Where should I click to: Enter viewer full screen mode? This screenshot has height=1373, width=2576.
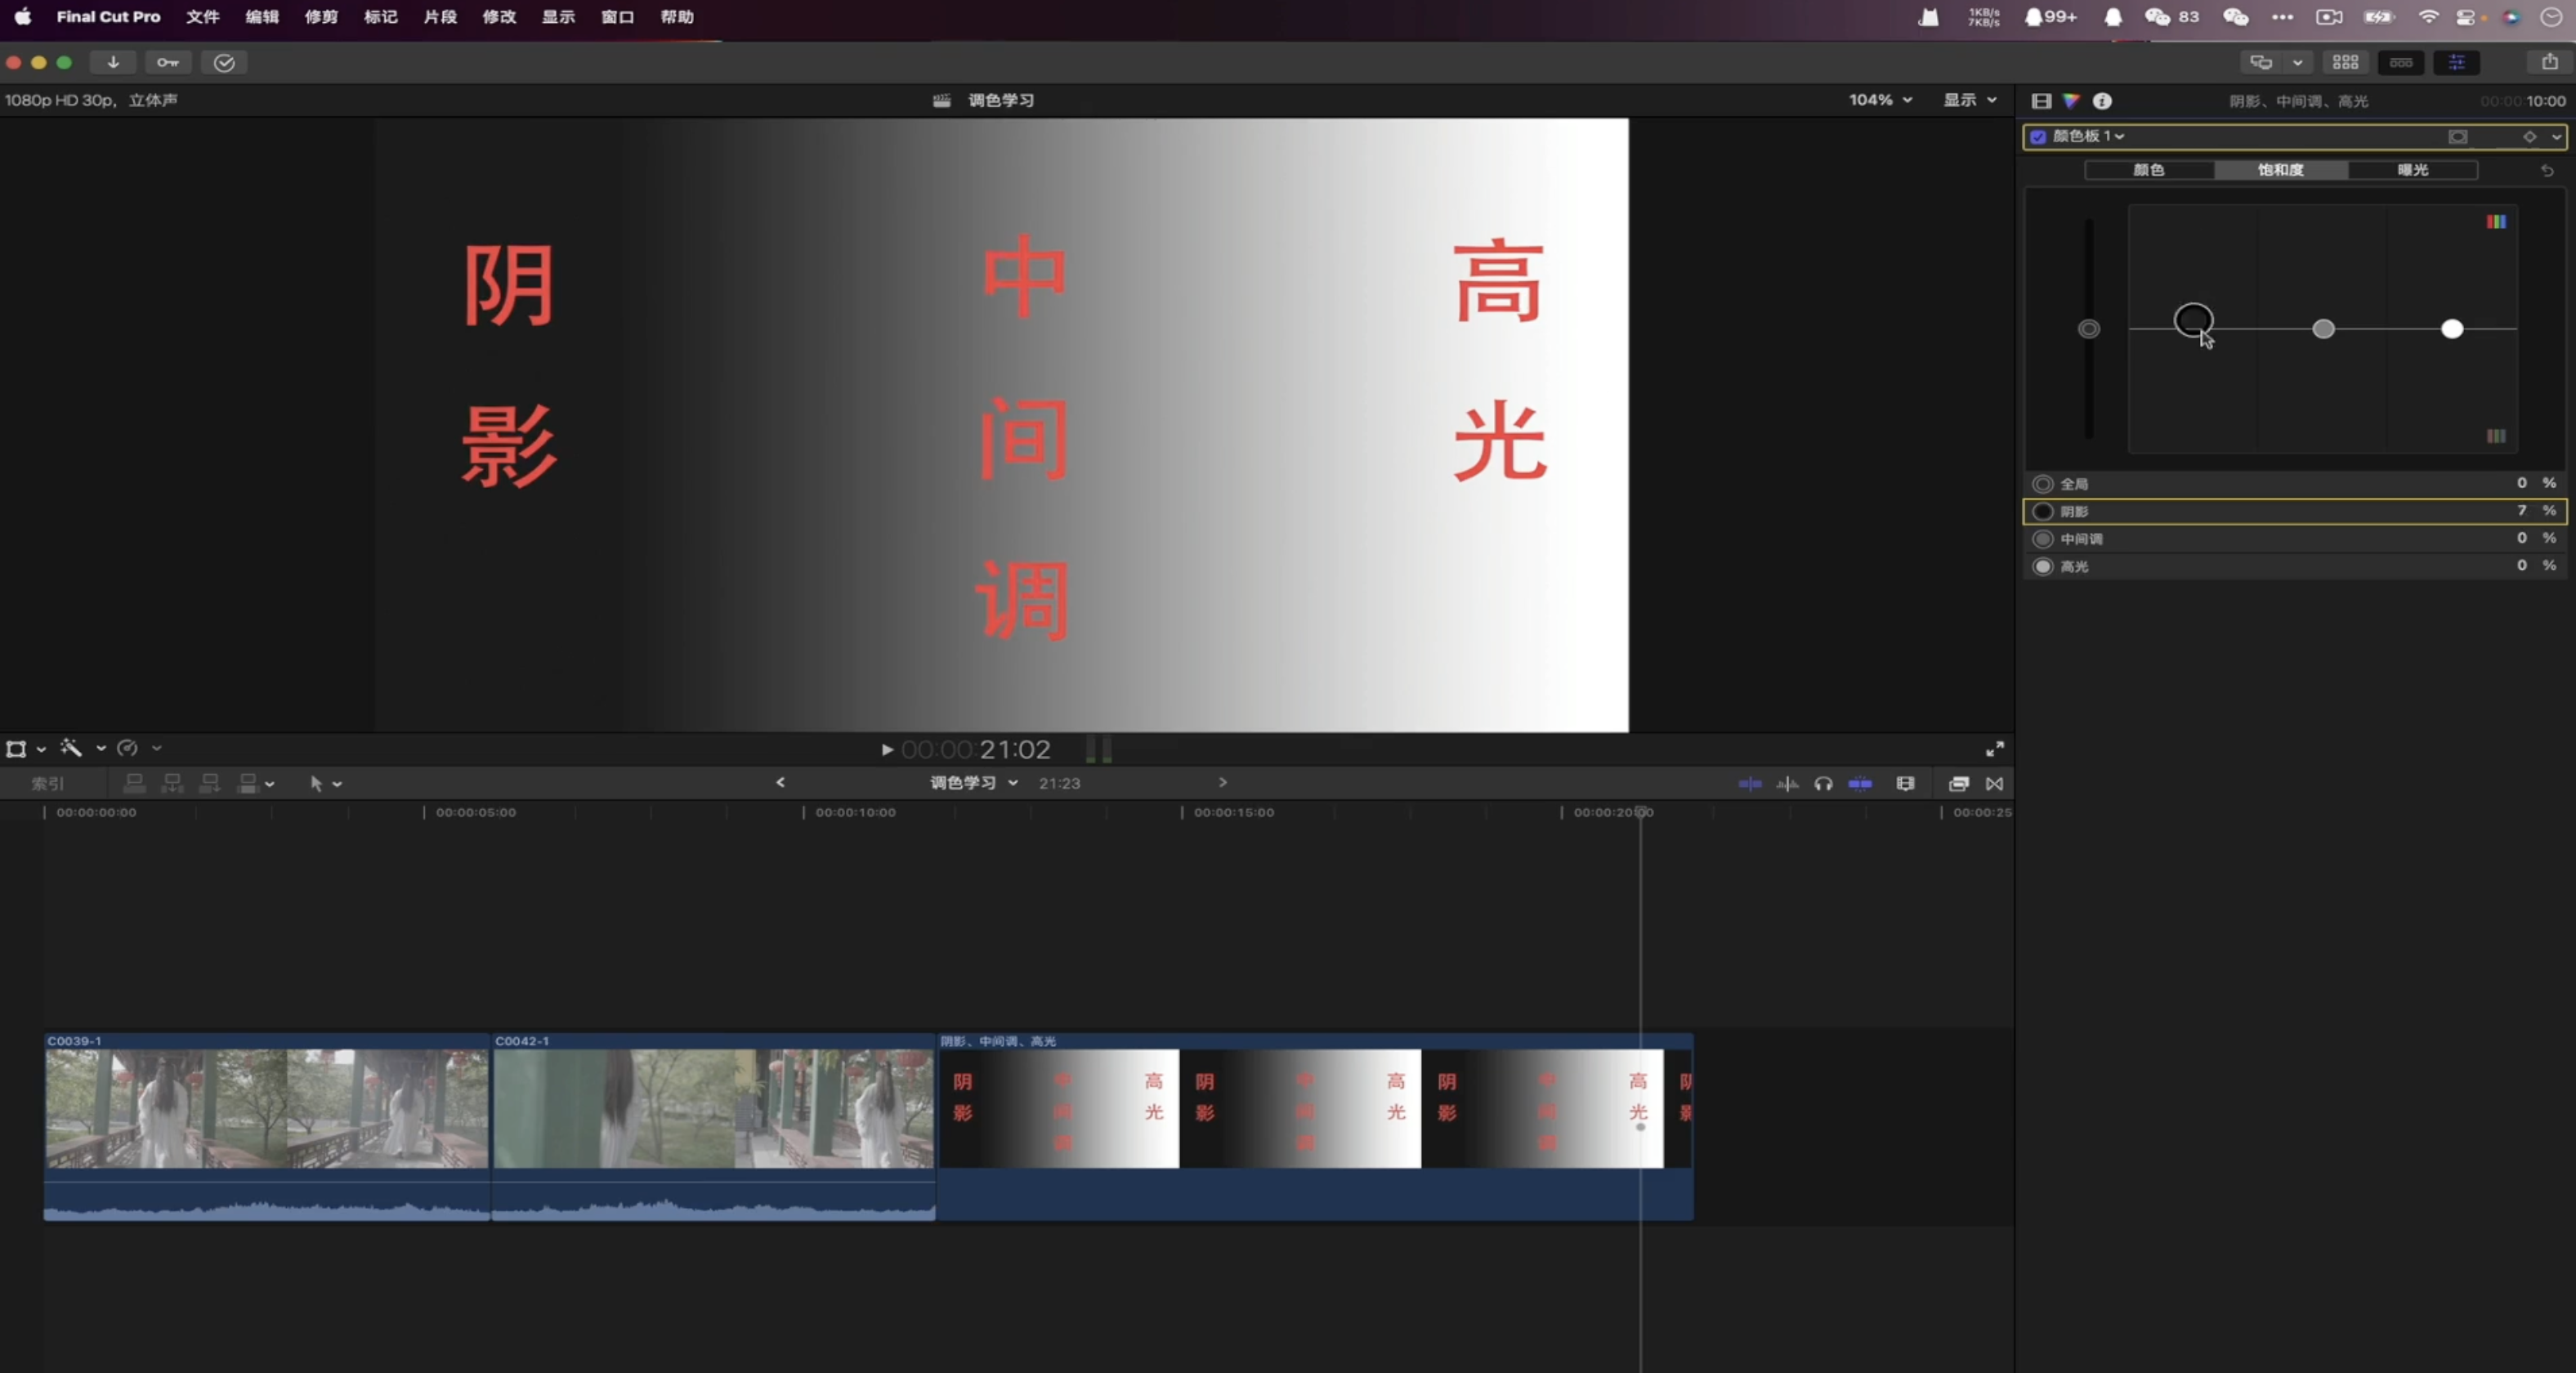tap(1994, 749)
